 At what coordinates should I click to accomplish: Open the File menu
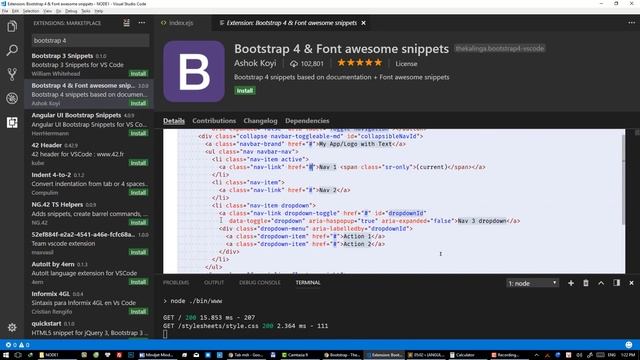click(x=5, y=11)
